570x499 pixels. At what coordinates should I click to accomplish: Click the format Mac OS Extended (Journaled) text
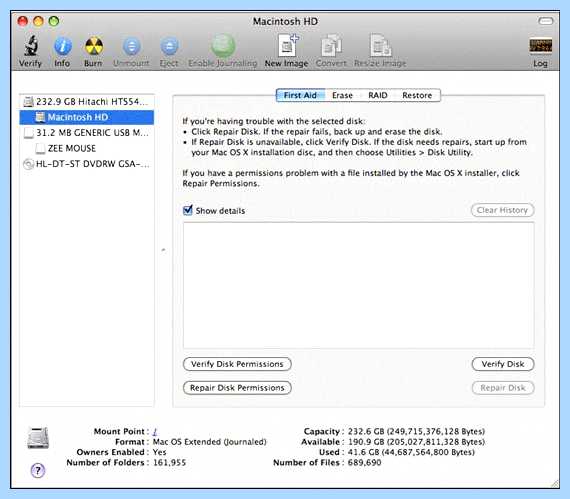(x=209, y=442)
